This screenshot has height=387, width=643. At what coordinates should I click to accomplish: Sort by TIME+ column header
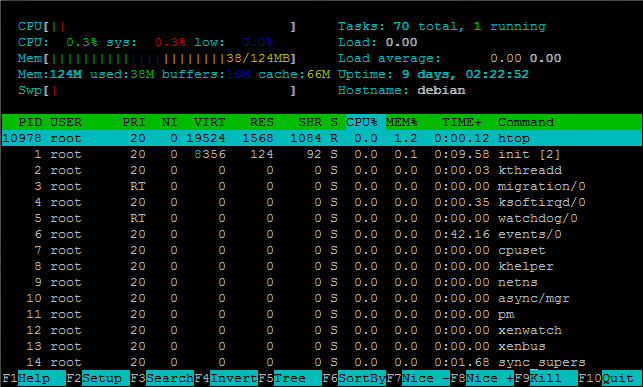(462, 122)
